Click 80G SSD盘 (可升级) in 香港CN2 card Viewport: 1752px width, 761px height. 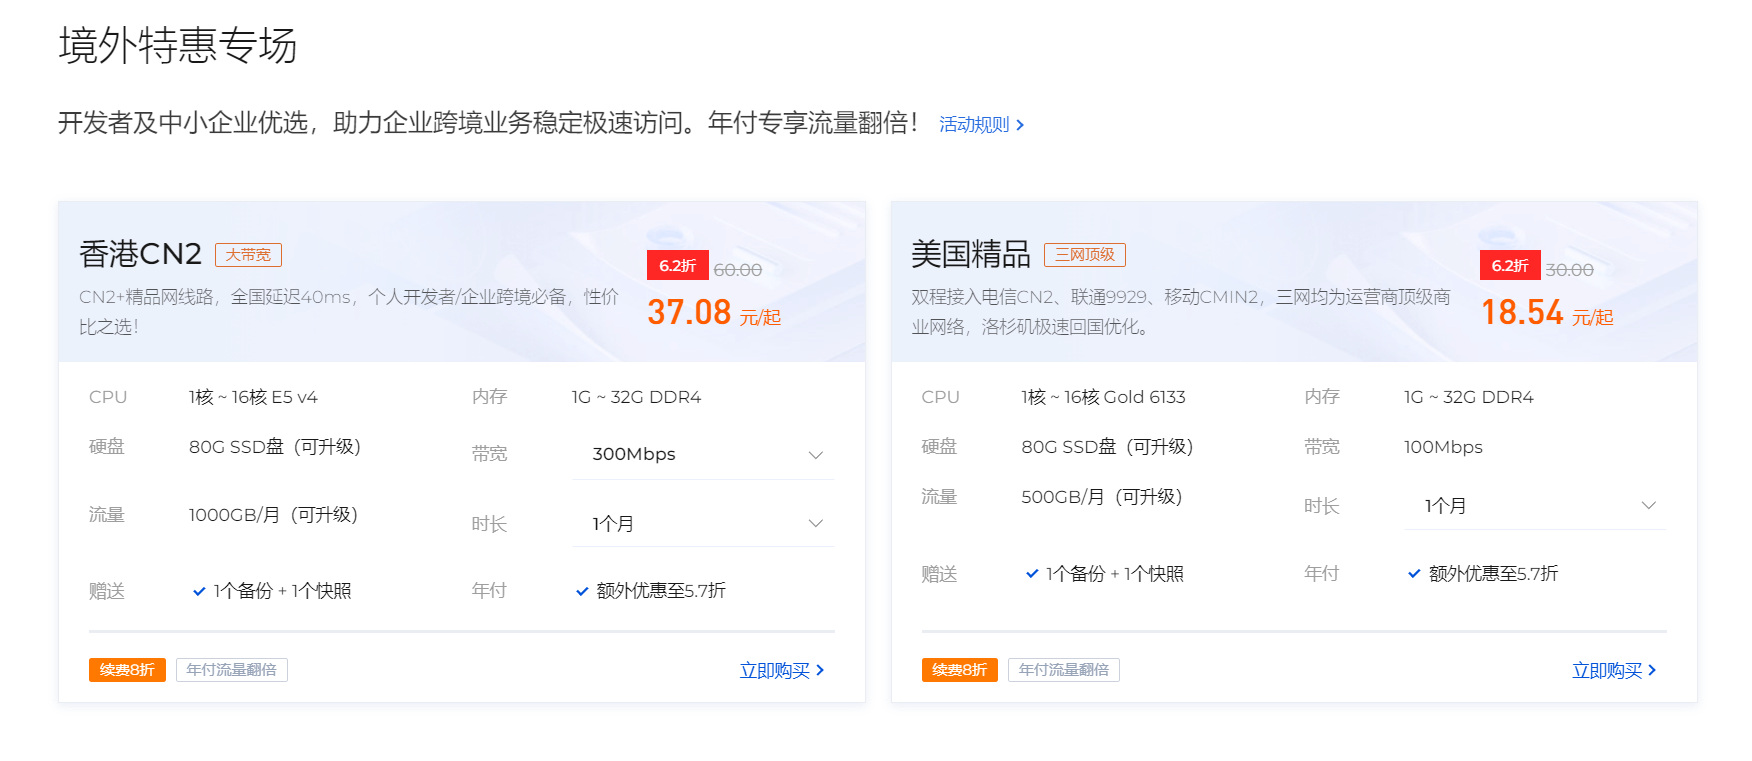[x=275, y=447]
